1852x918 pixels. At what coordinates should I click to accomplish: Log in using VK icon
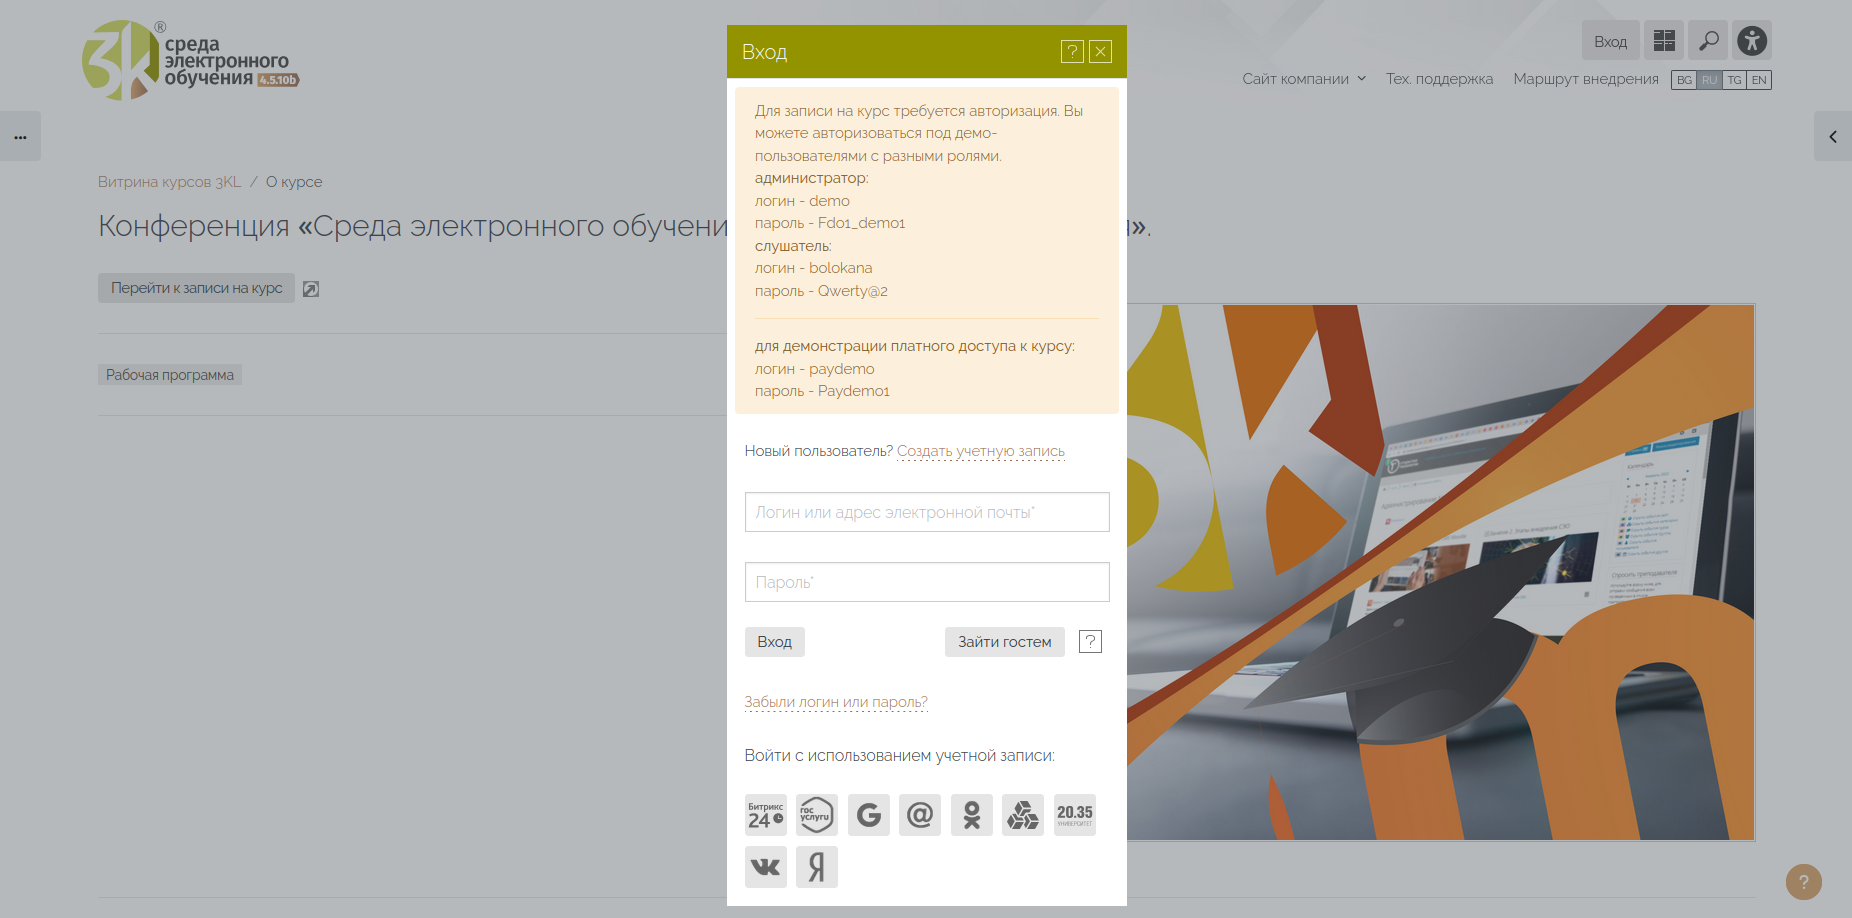coord(765,867)
